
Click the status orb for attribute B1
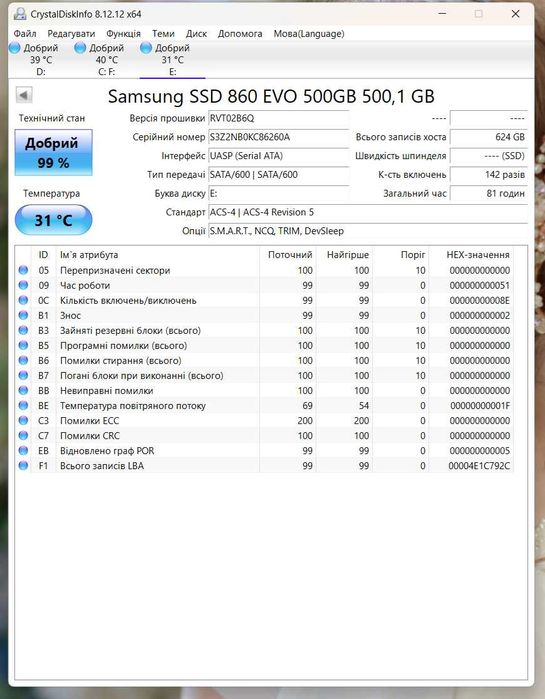point(23,315)
